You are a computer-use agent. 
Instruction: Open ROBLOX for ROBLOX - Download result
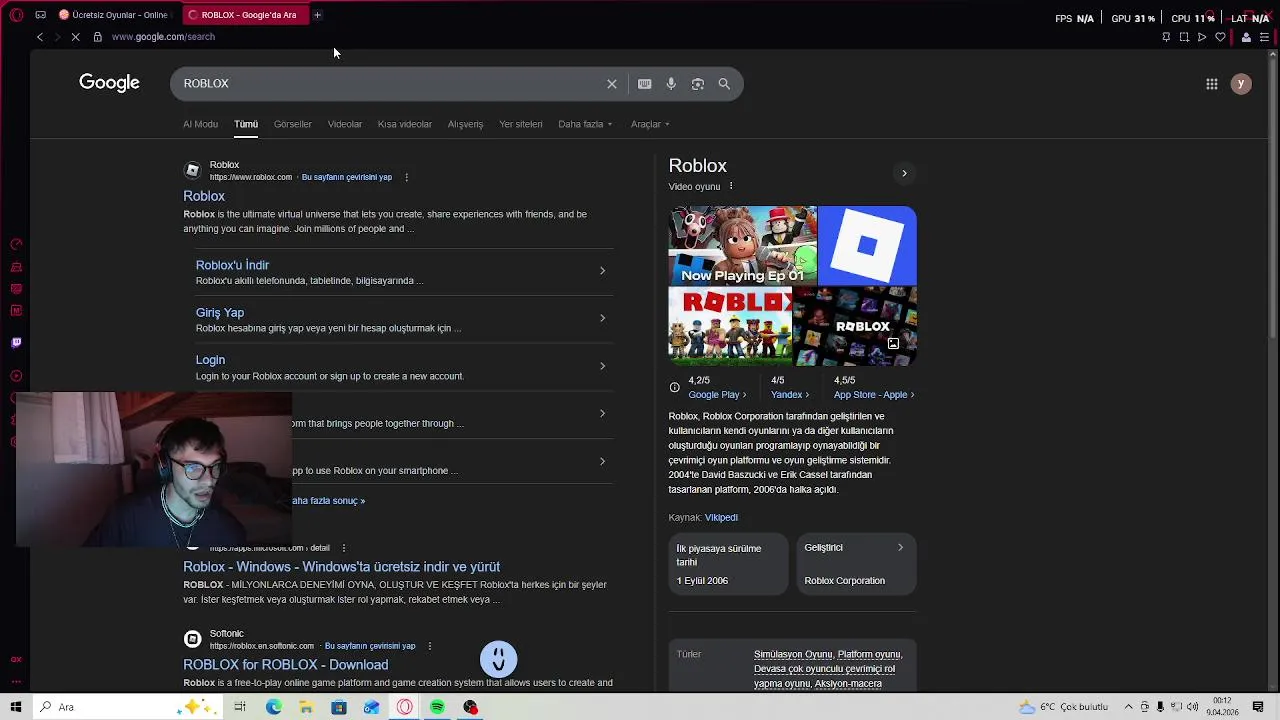click(285, 665)
